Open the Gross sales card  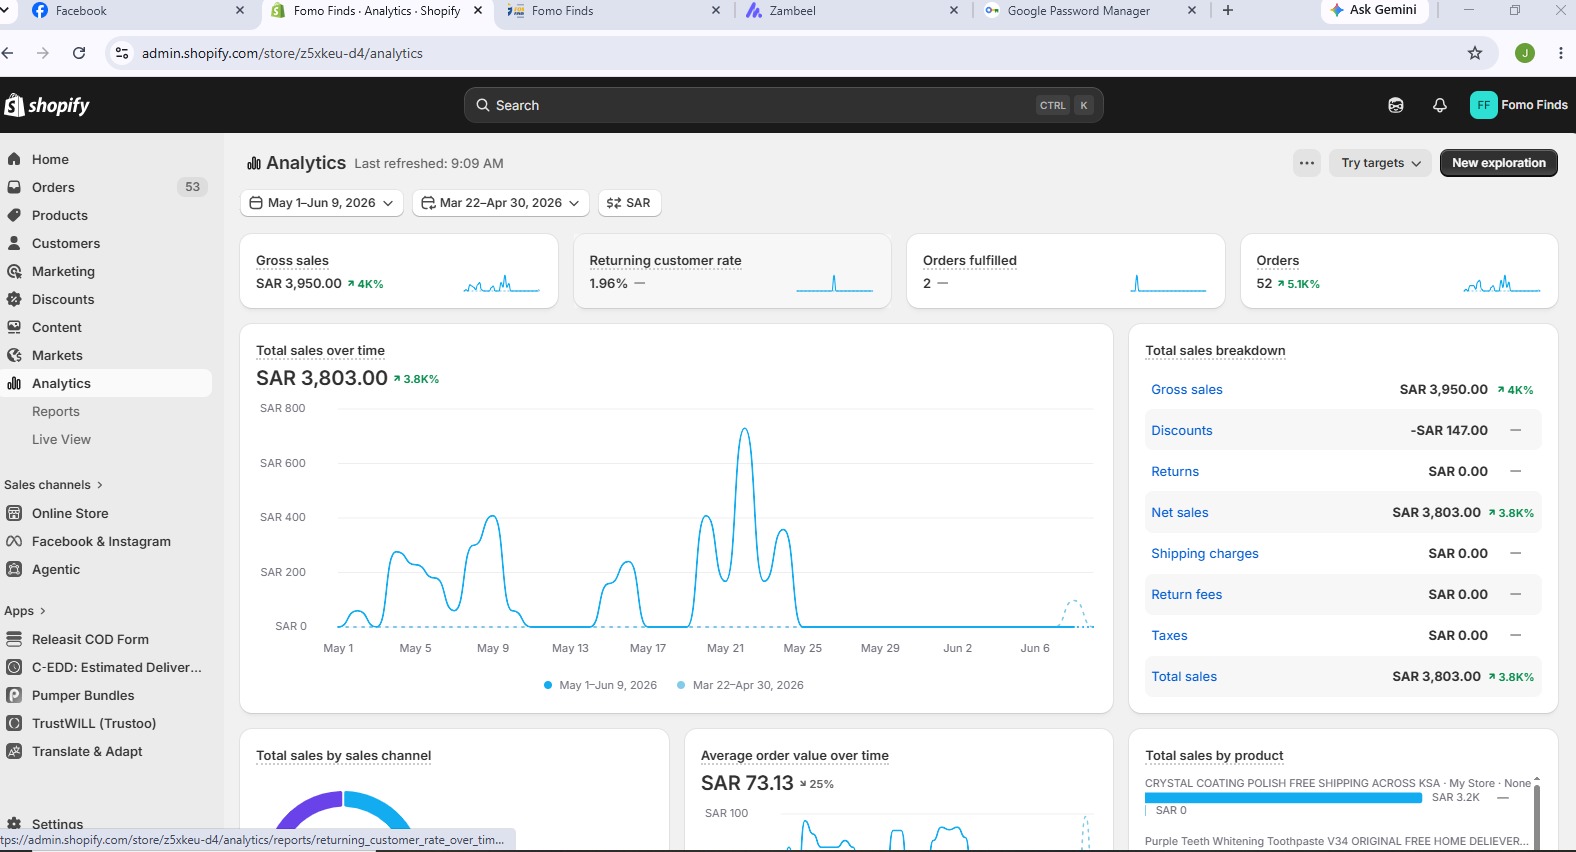[399, 271]
